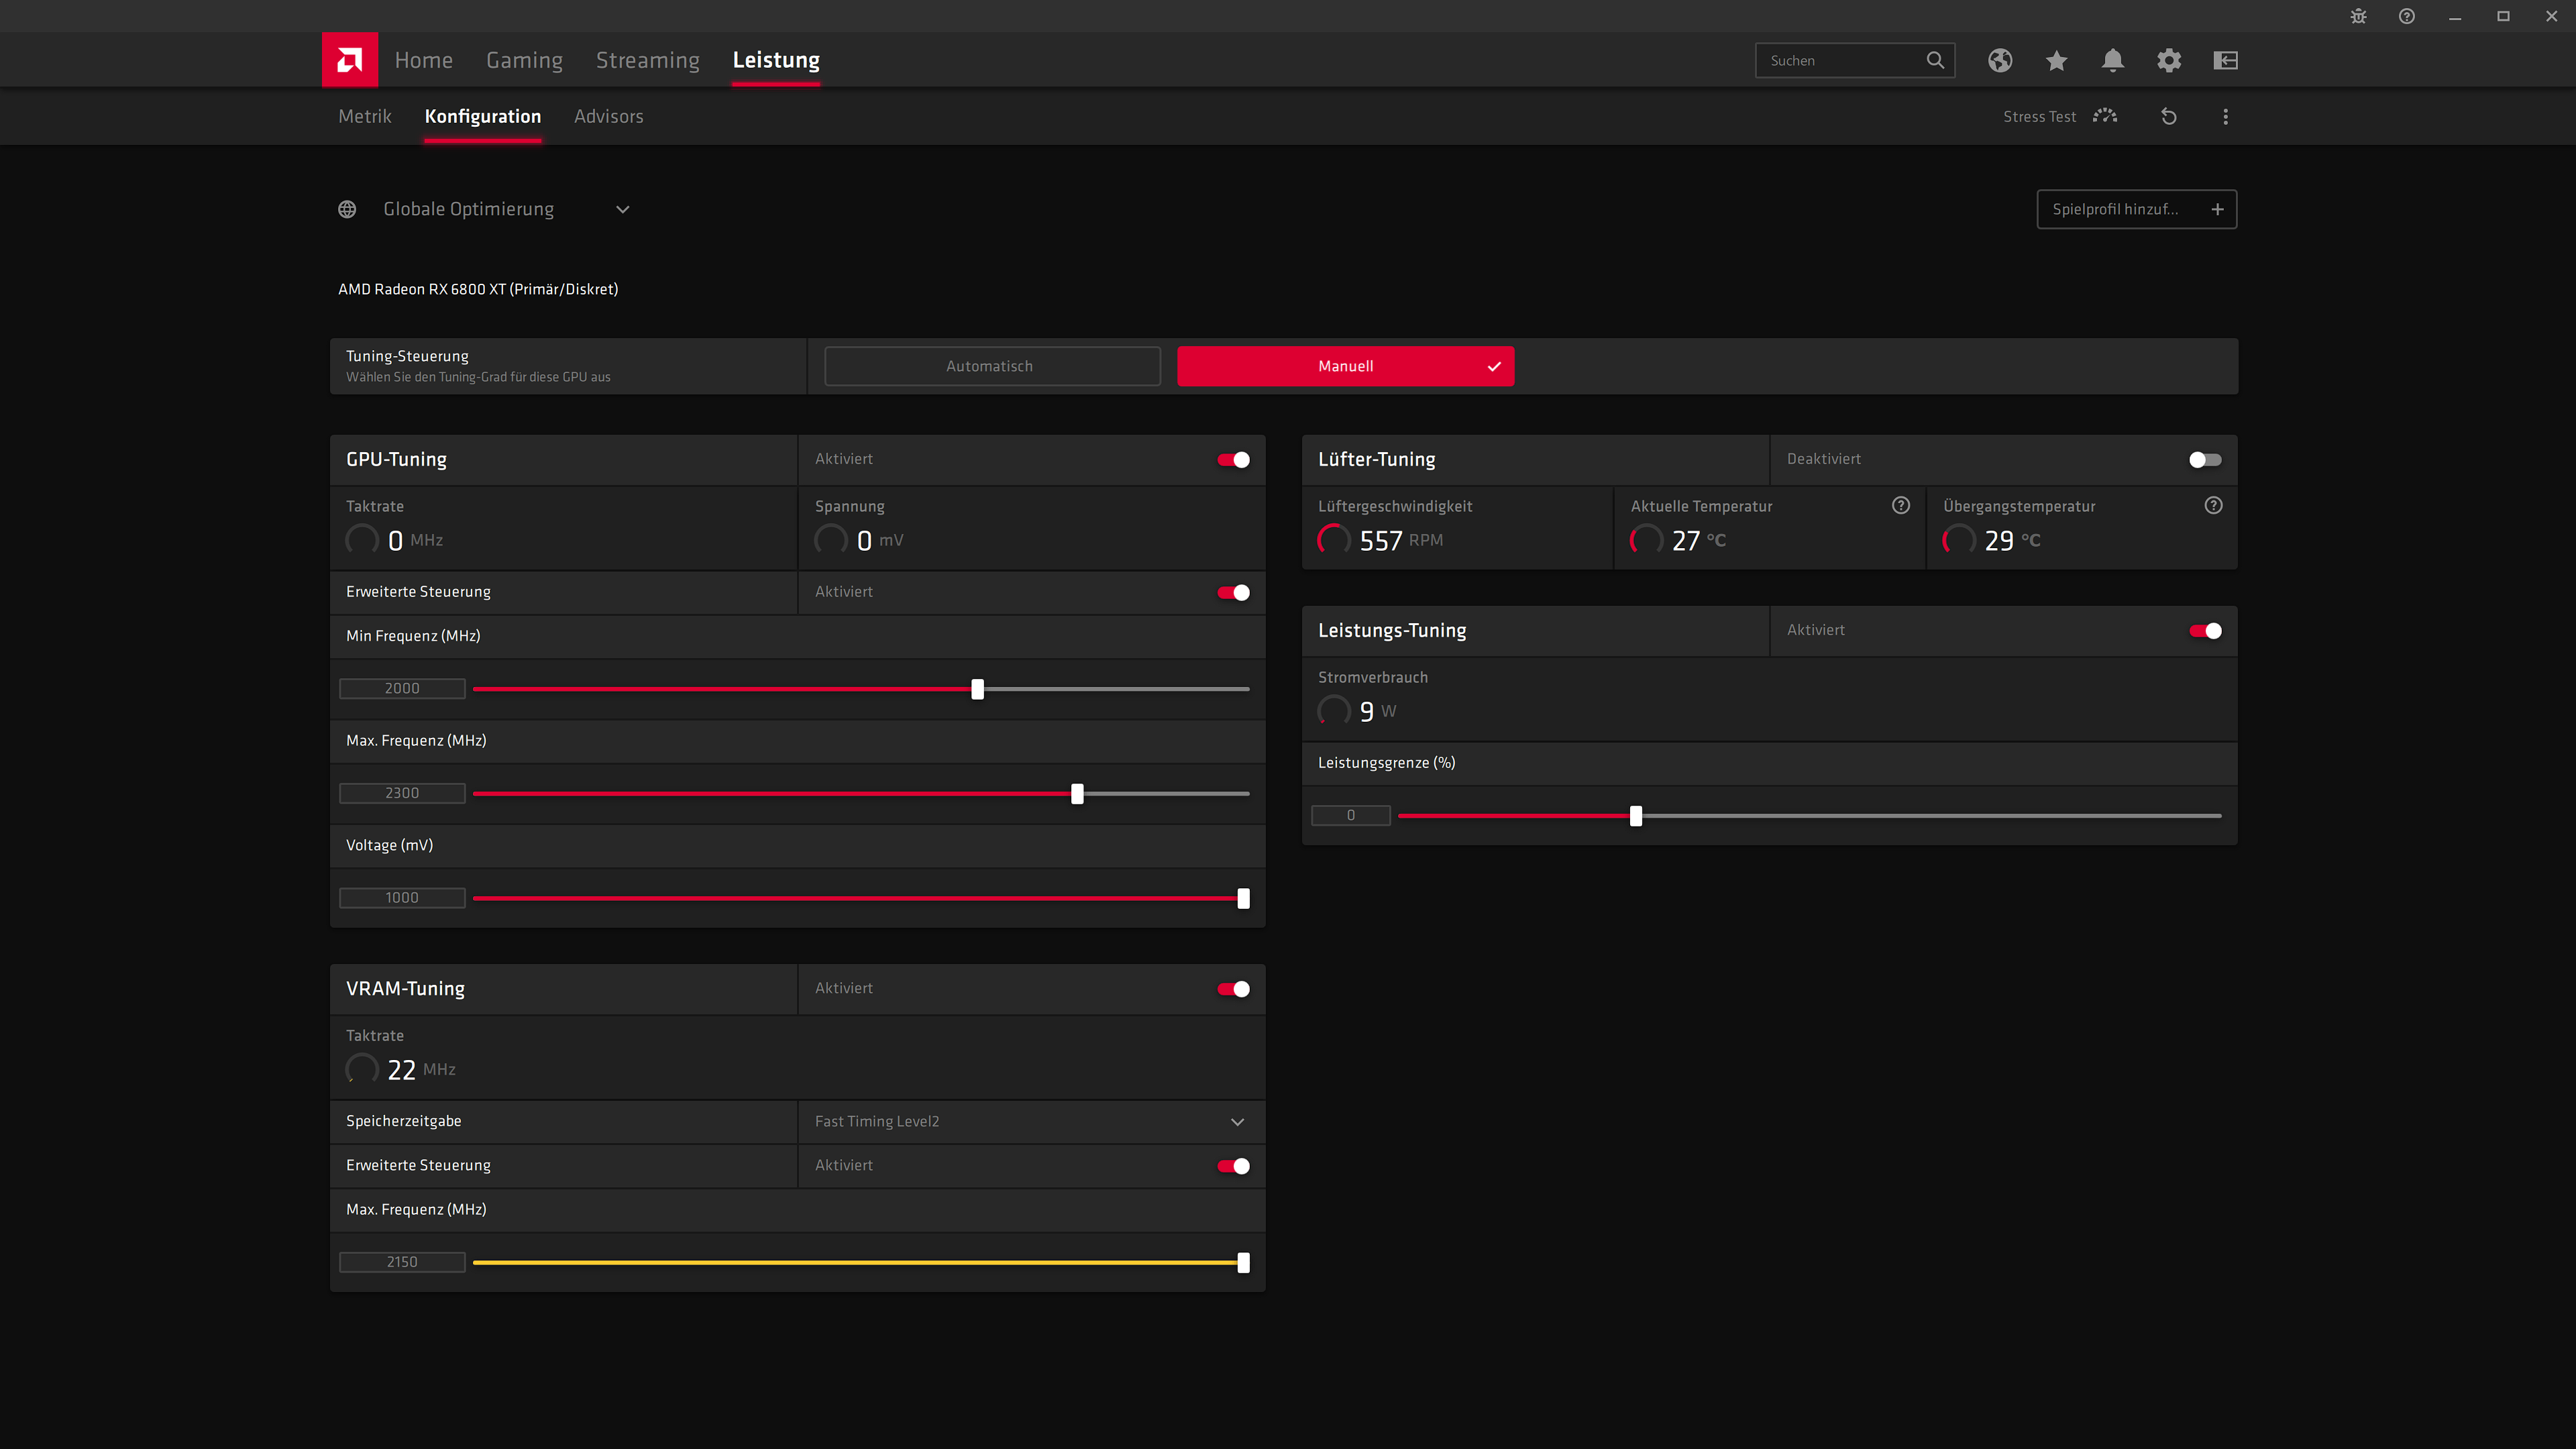Turn off the VRAM-Tuning toggle
2576x1449 pixels.
pyautogui.click(x=1233, y=988)
